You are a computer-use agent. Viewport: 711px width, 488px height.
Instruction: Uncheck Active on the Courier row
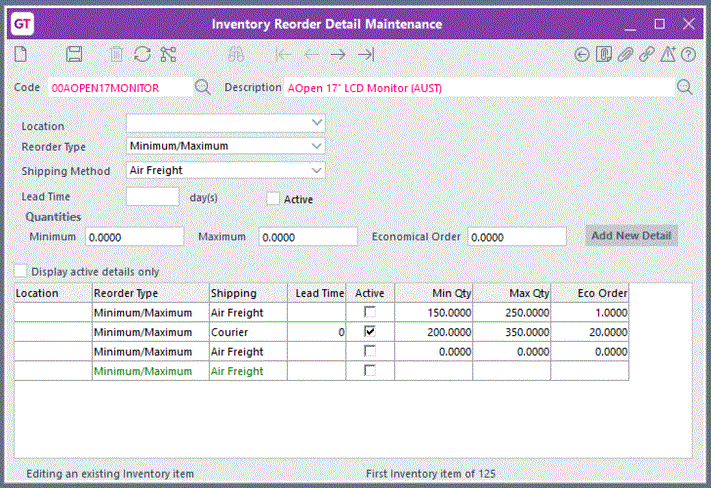click(x=371, y=331)
